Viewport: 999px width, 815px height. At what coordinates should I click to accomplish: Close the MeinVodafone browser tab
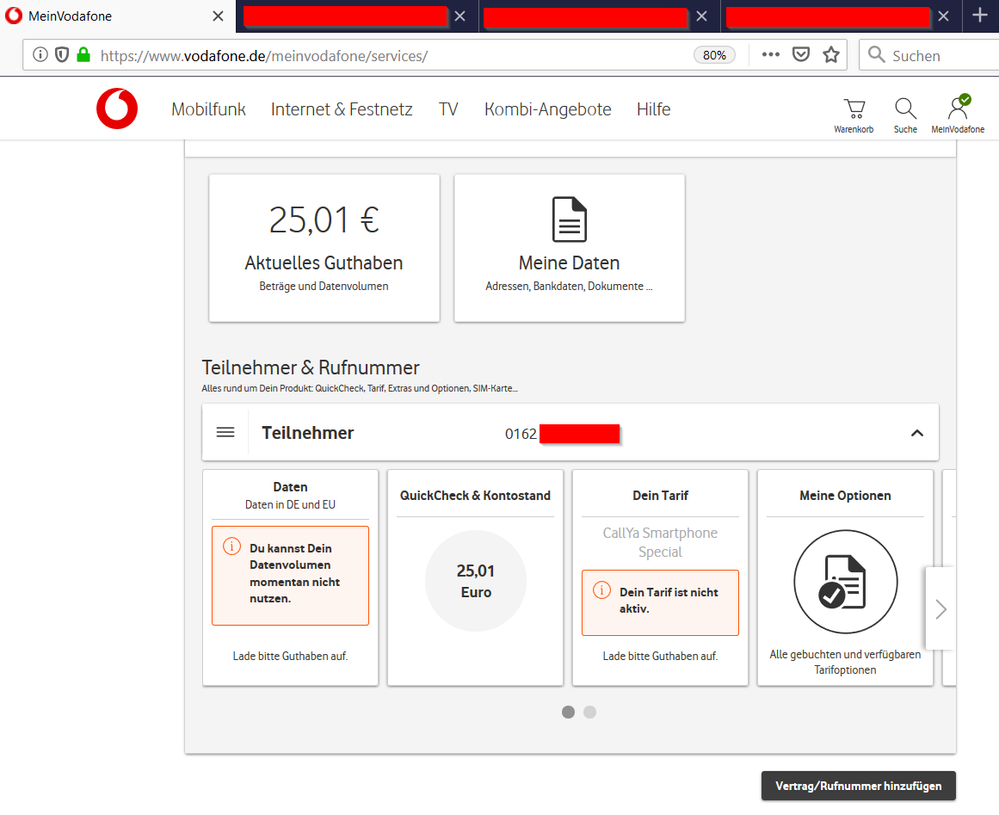click(x=218, y=16)
